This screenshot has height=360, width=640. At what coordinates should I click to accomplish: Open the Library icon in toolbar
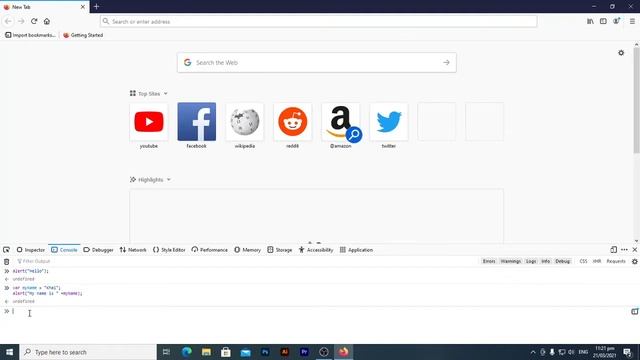(590, 21)
